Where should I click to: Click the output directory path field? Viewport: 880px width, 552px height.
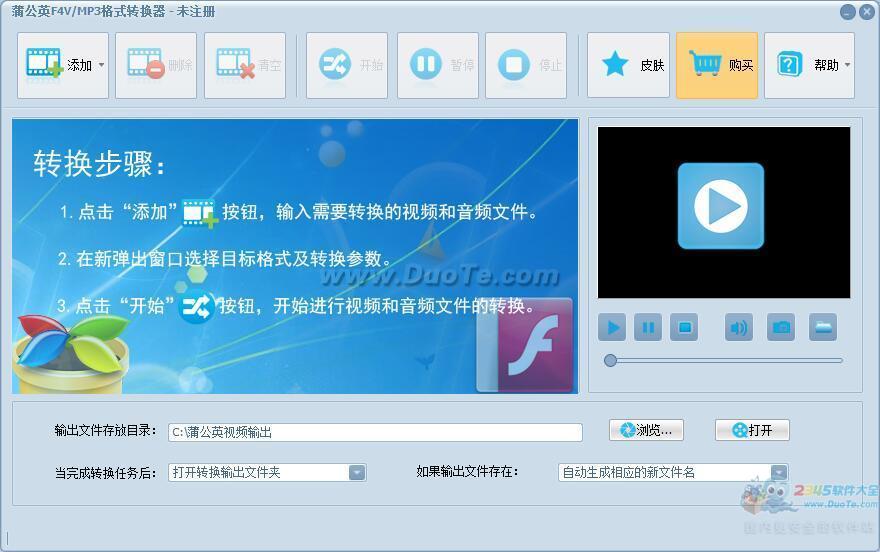click(375, 432)
